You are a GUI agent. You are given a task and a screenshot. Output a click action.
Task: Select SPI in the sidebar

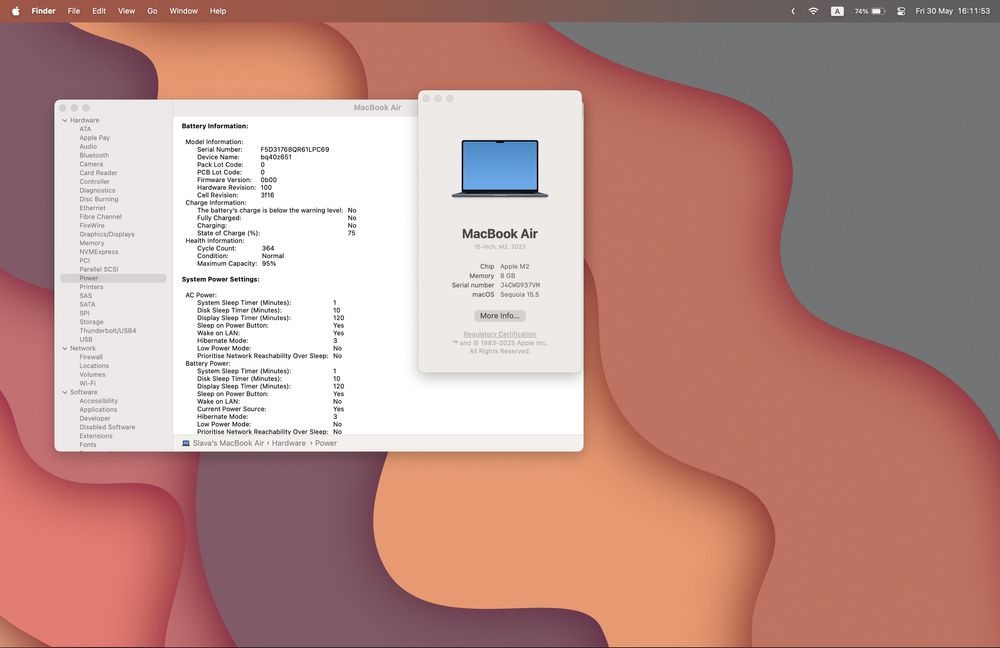pos(84,313)
